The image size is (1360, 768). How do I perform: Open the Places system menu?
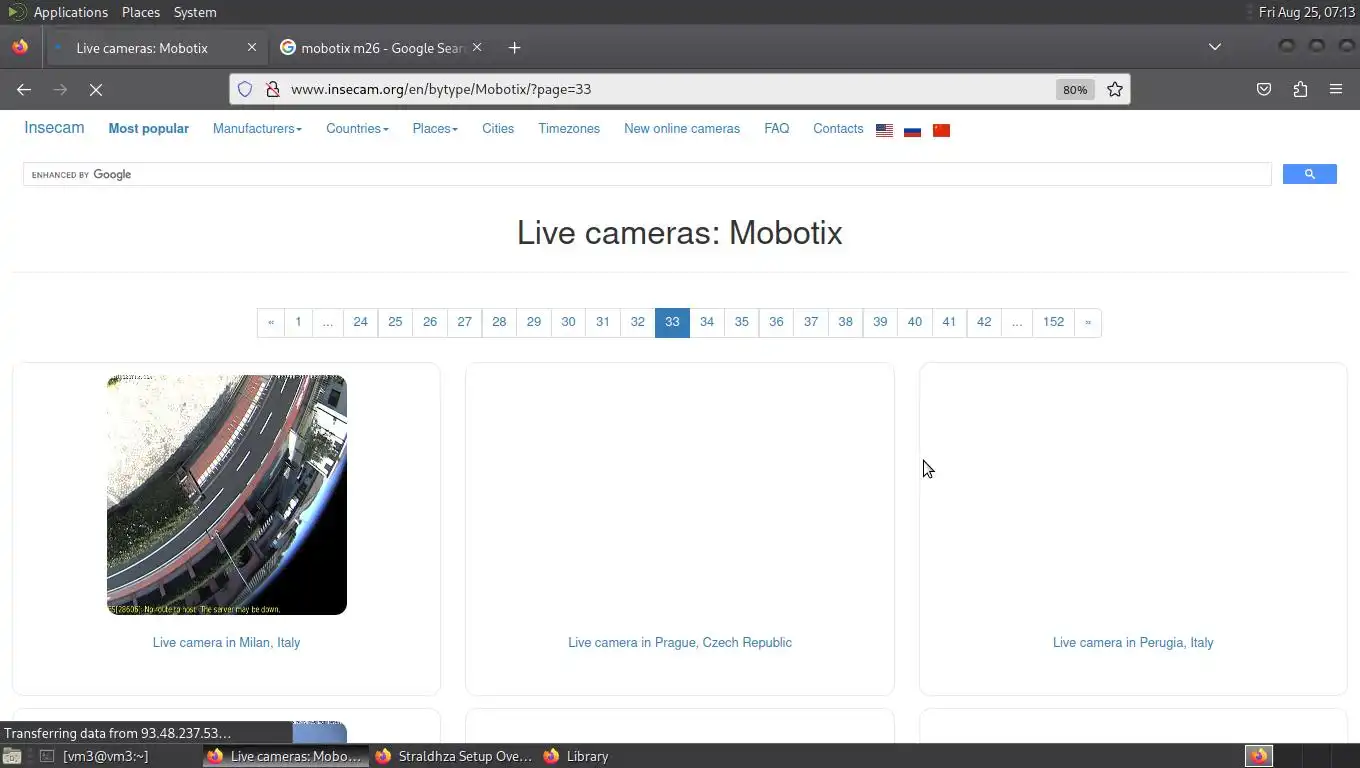pos(141,12)
